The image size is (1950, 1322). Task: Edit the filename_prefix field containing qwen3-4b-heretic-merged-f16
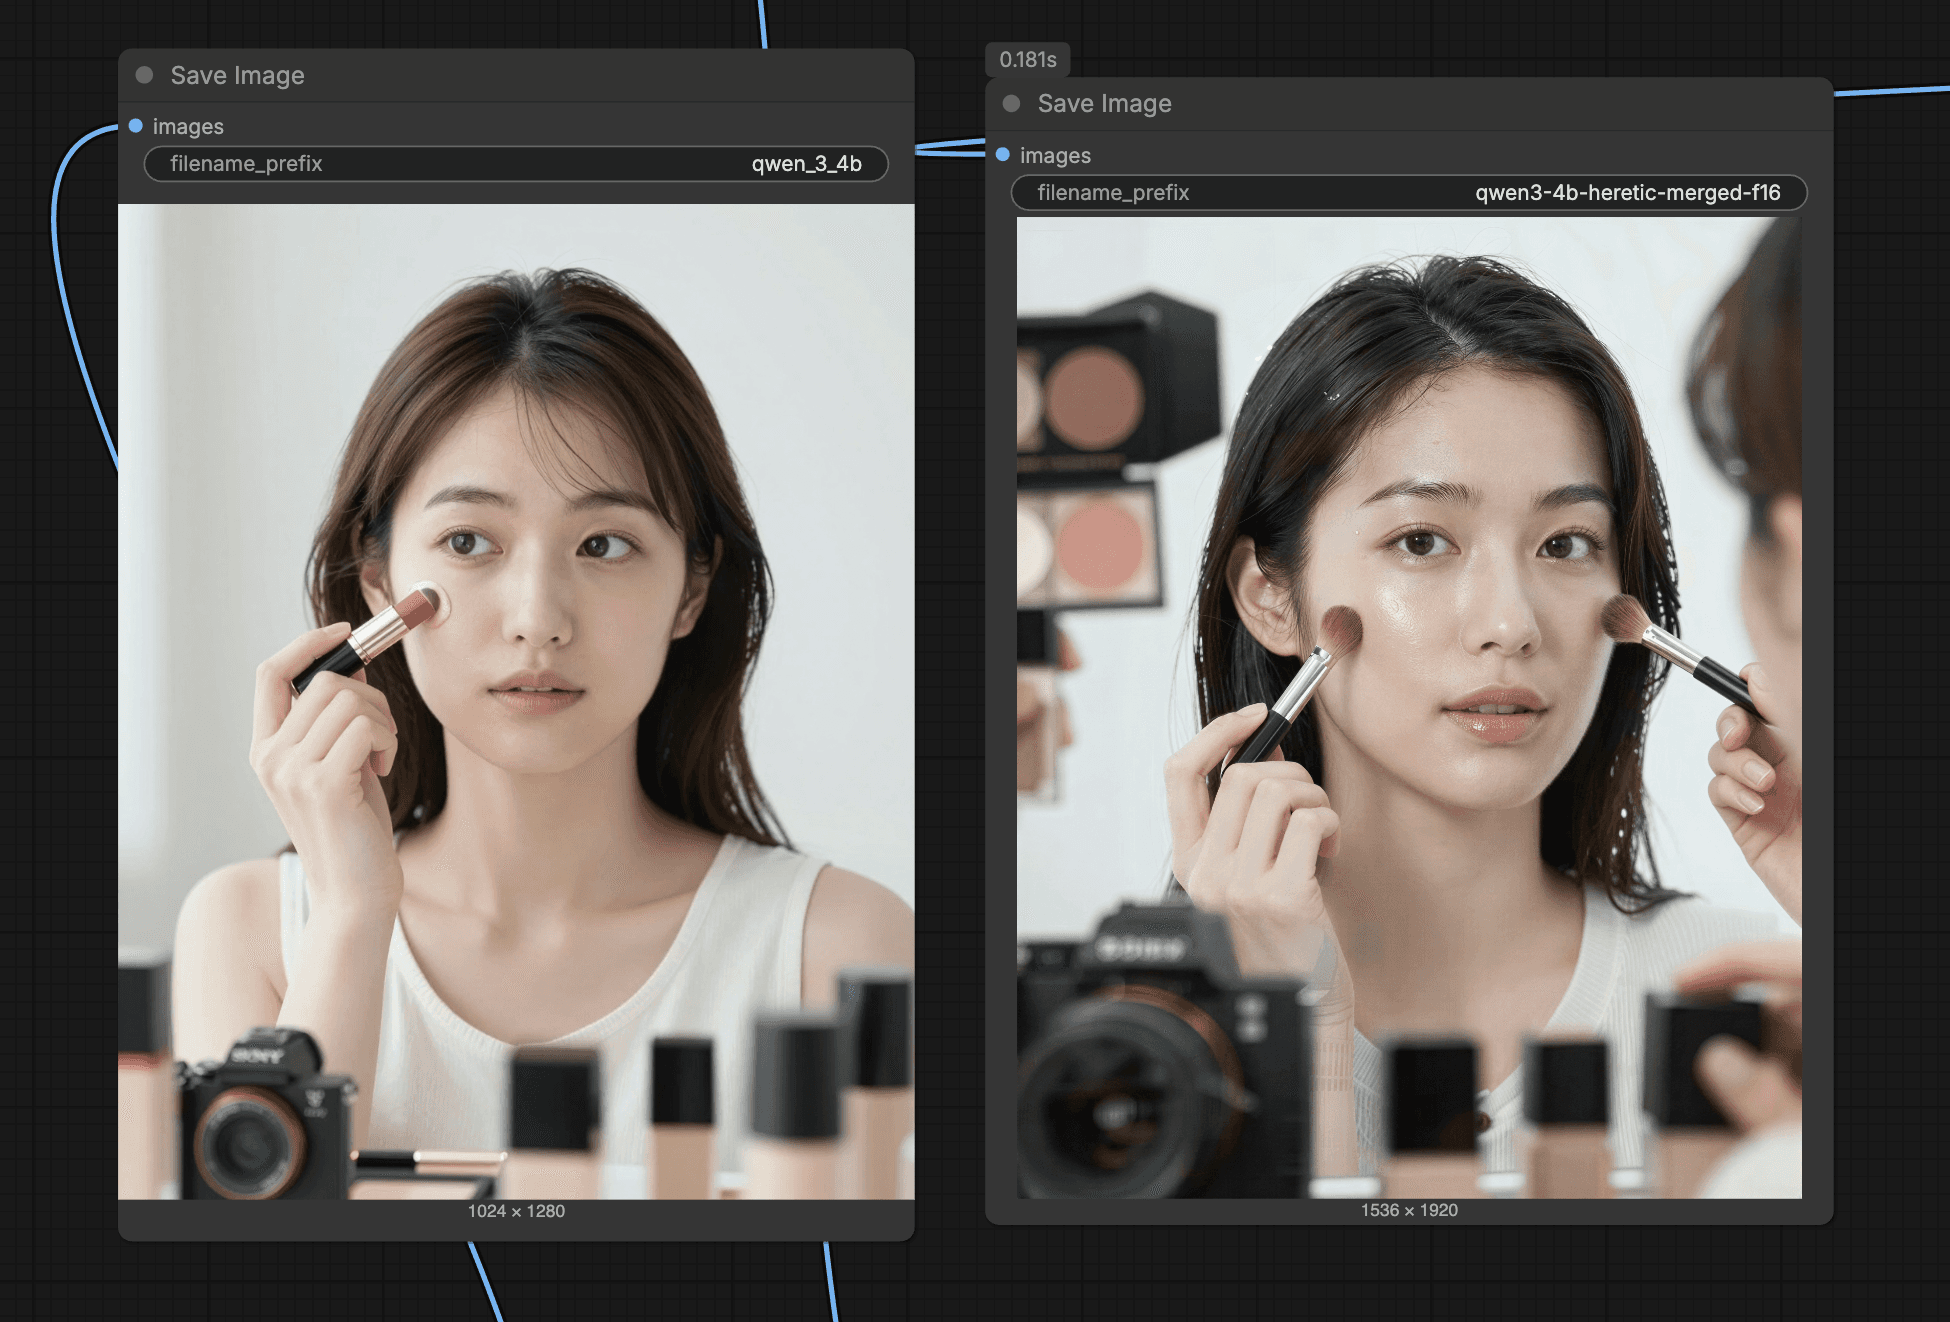coord(1408,193)
